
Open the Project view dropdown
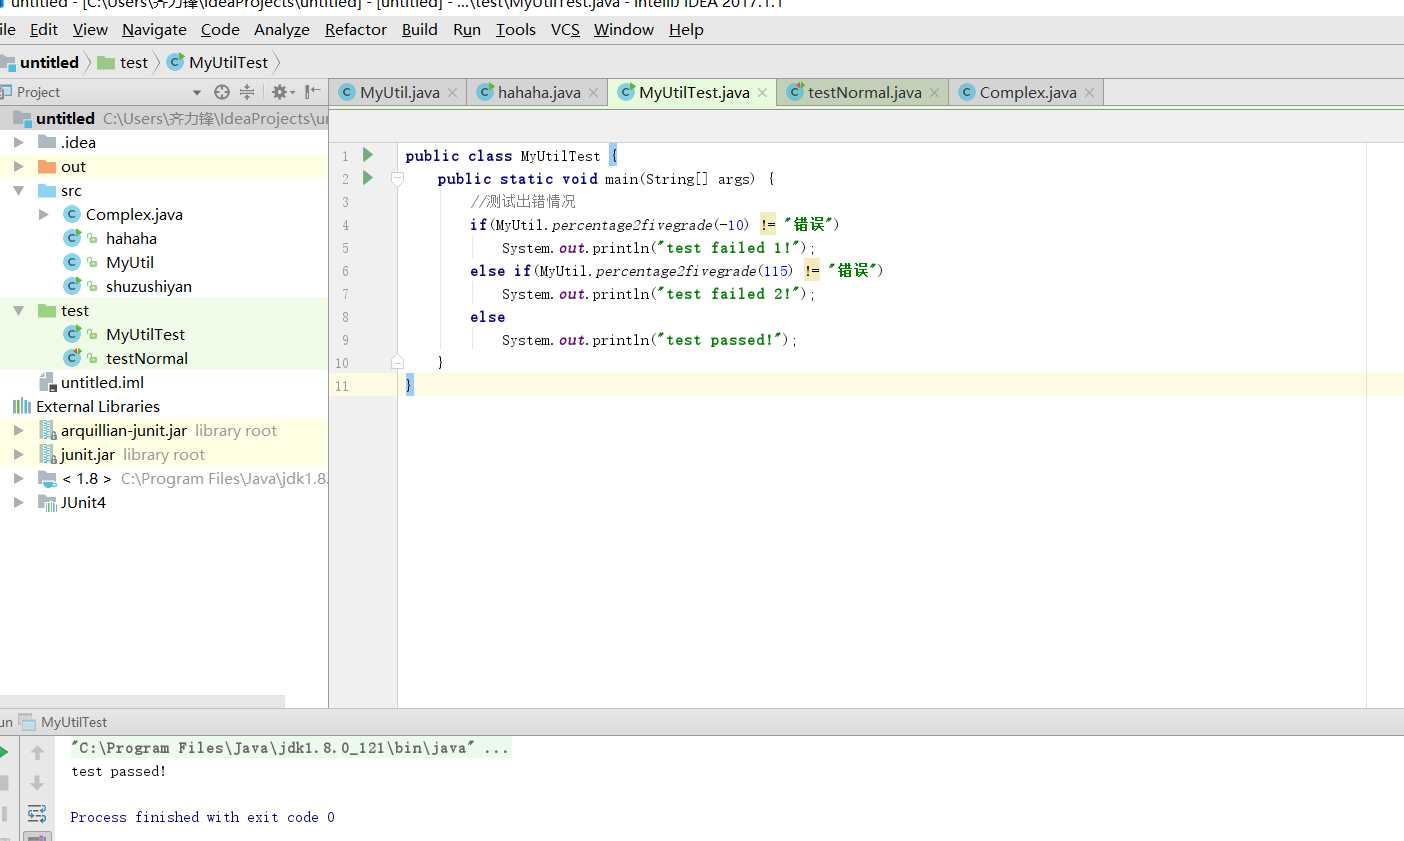click(x=197, y=92)
